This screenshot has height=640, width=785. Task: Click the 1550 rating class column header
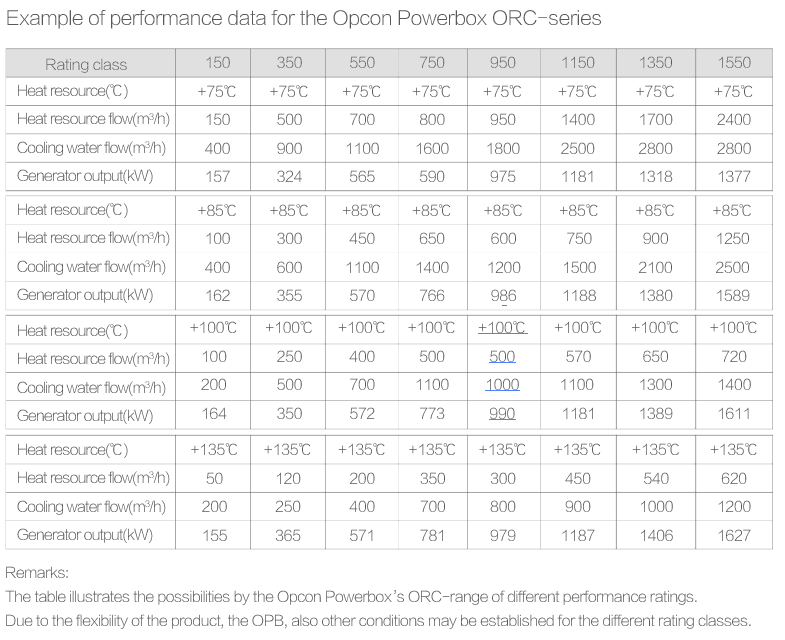point(734,63)
